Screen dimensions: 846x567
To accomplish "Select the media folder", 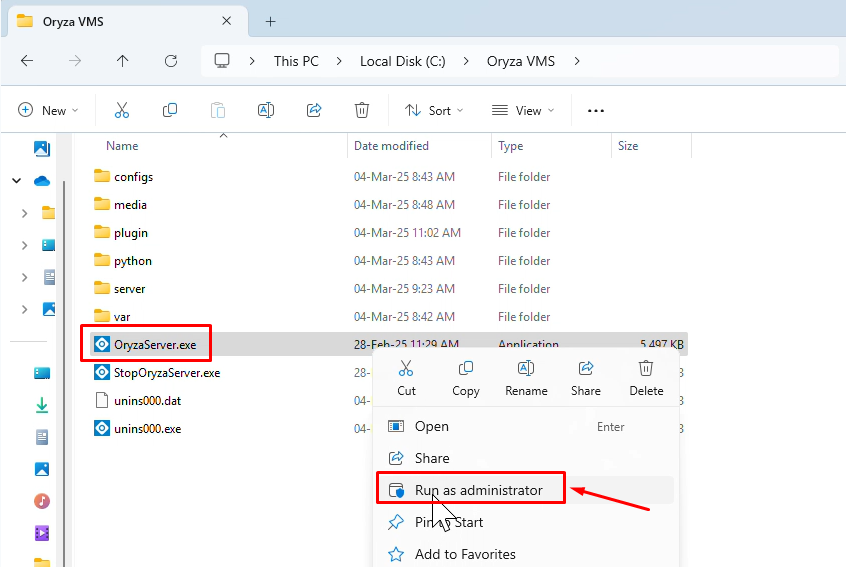I will point(130,204).
